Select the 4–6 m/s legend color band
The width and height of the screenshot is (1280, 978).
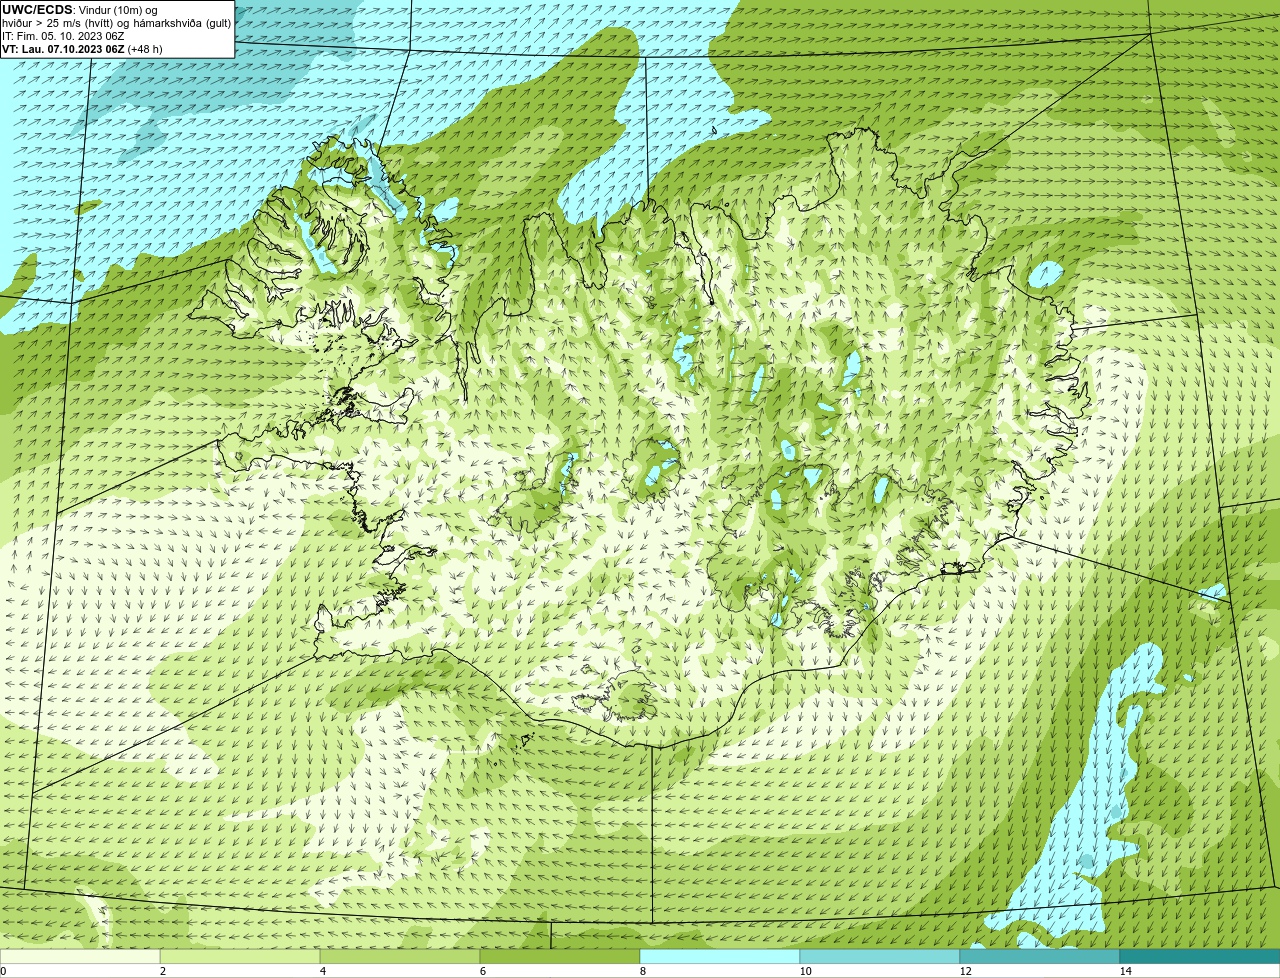(400, 956)
